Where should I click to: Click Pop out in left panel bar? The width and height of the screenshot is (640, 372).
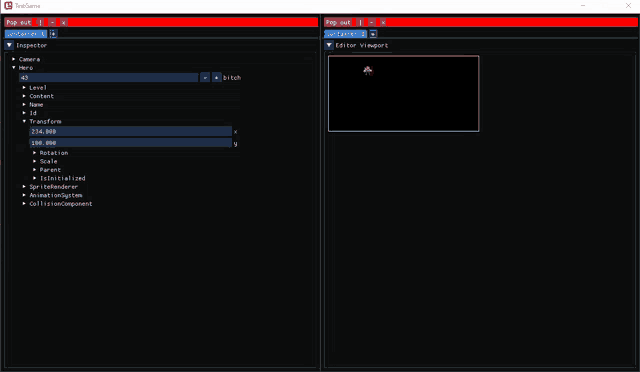pyautogui.click(x=19, y=22)
